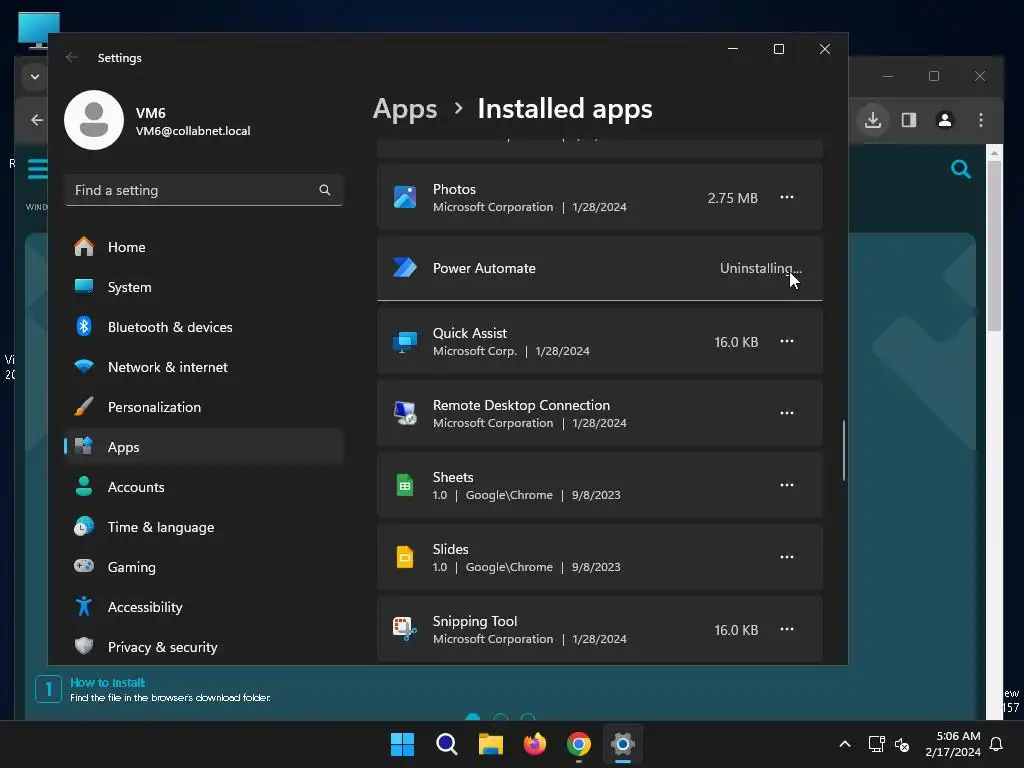The width and height of the screenshot is (1024, 768).
Task: Open Accessibility settings
Action: tap(204, 607)
